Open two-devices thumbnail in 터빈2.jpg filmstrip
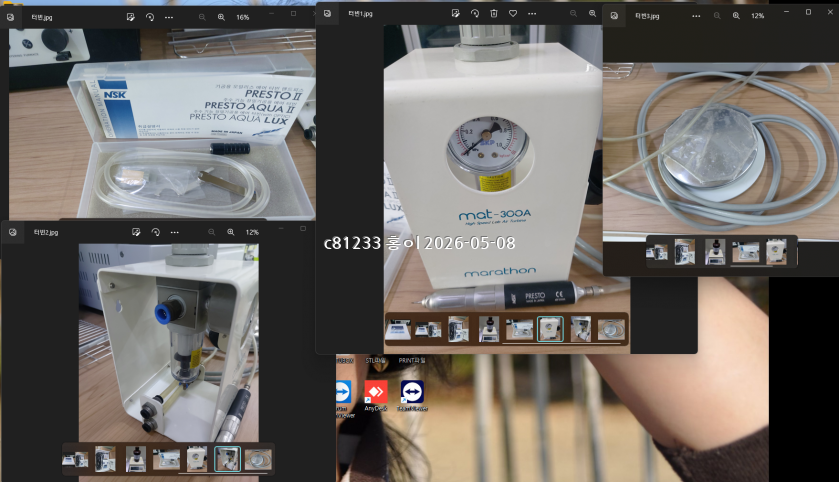Image resolution: width=839 pixels, height=482 pixels. click(75, 460)
